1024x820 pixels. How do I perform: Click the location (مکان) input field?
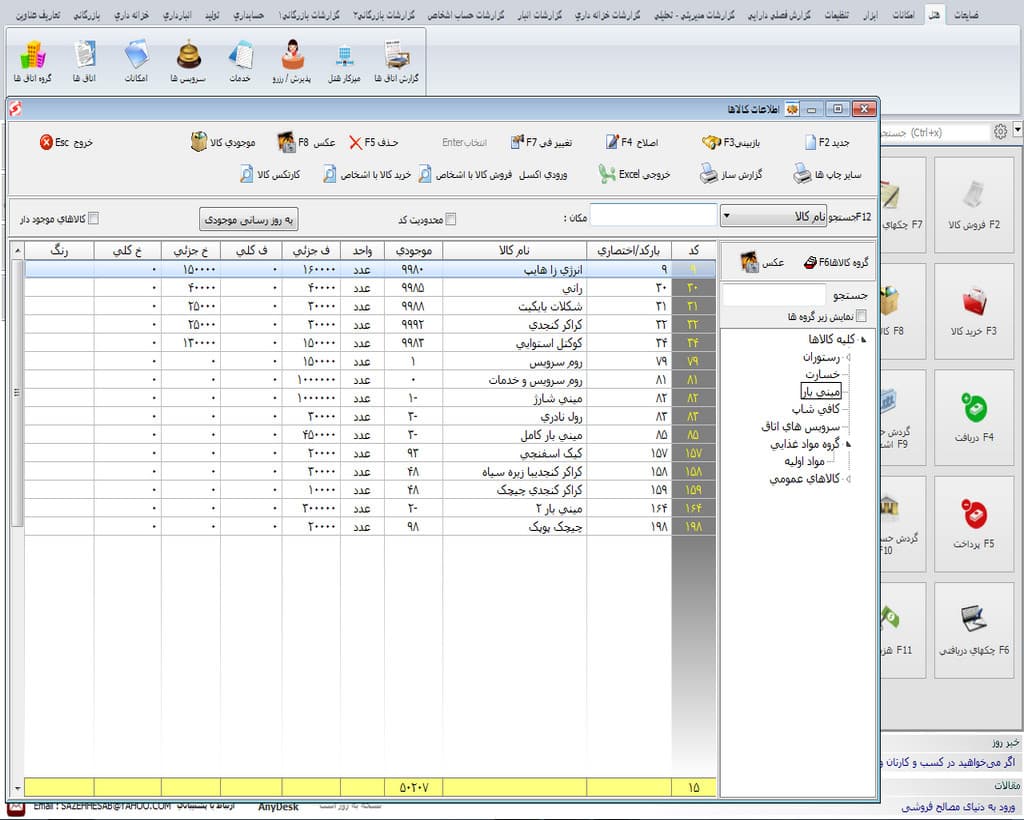[653, 215]
